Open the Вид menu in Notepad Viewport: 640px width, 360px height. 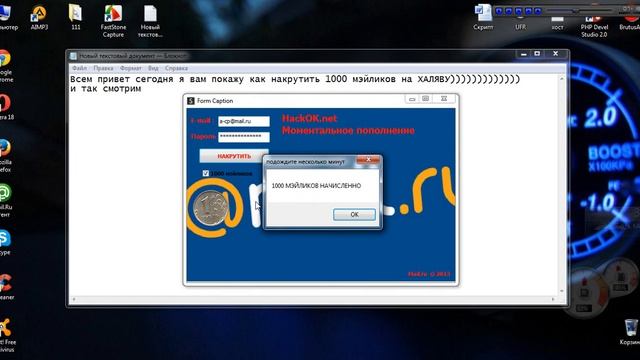153,68
